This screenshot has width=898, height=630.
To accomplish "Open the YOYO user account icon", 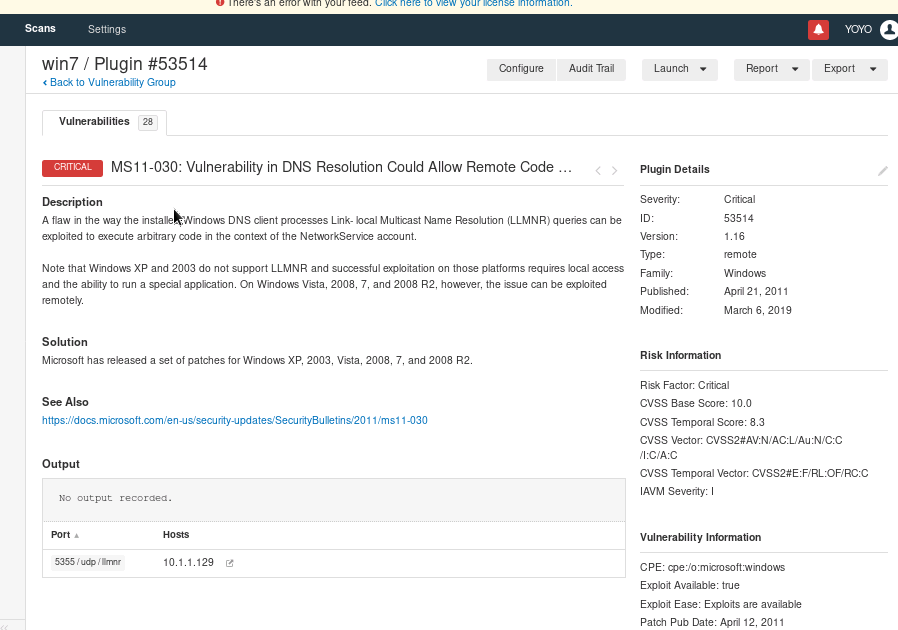I will [x=889, y=30].
